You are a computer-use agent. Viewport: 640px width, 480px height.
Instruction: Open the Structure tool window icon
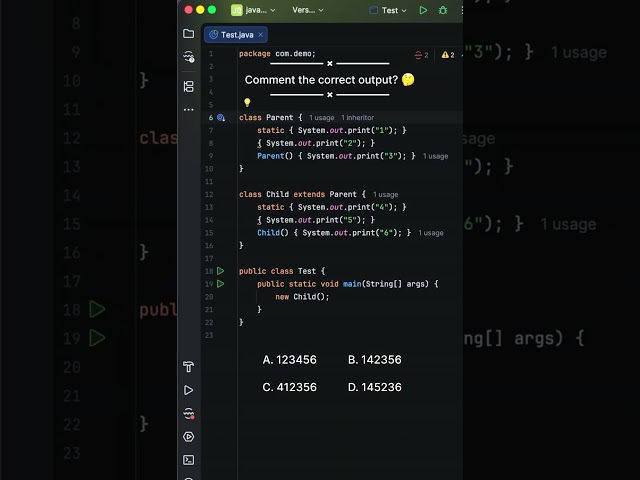[x=189, y=87]
